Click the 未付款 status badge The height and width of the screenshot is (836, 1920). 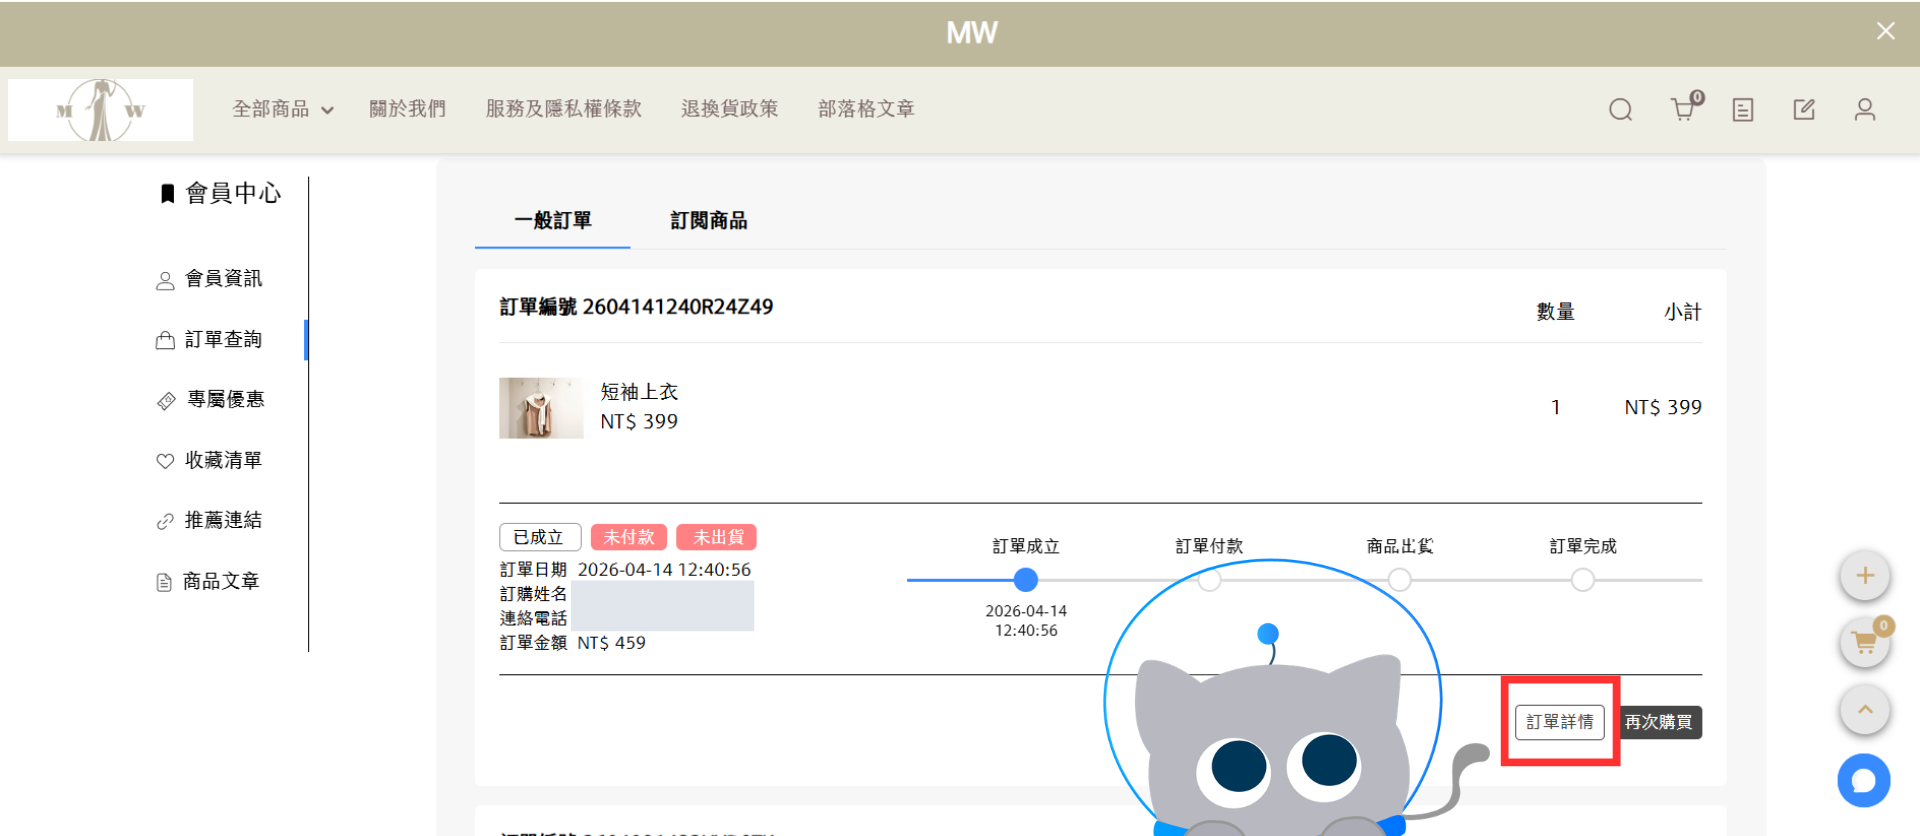(x=629, y=537)
